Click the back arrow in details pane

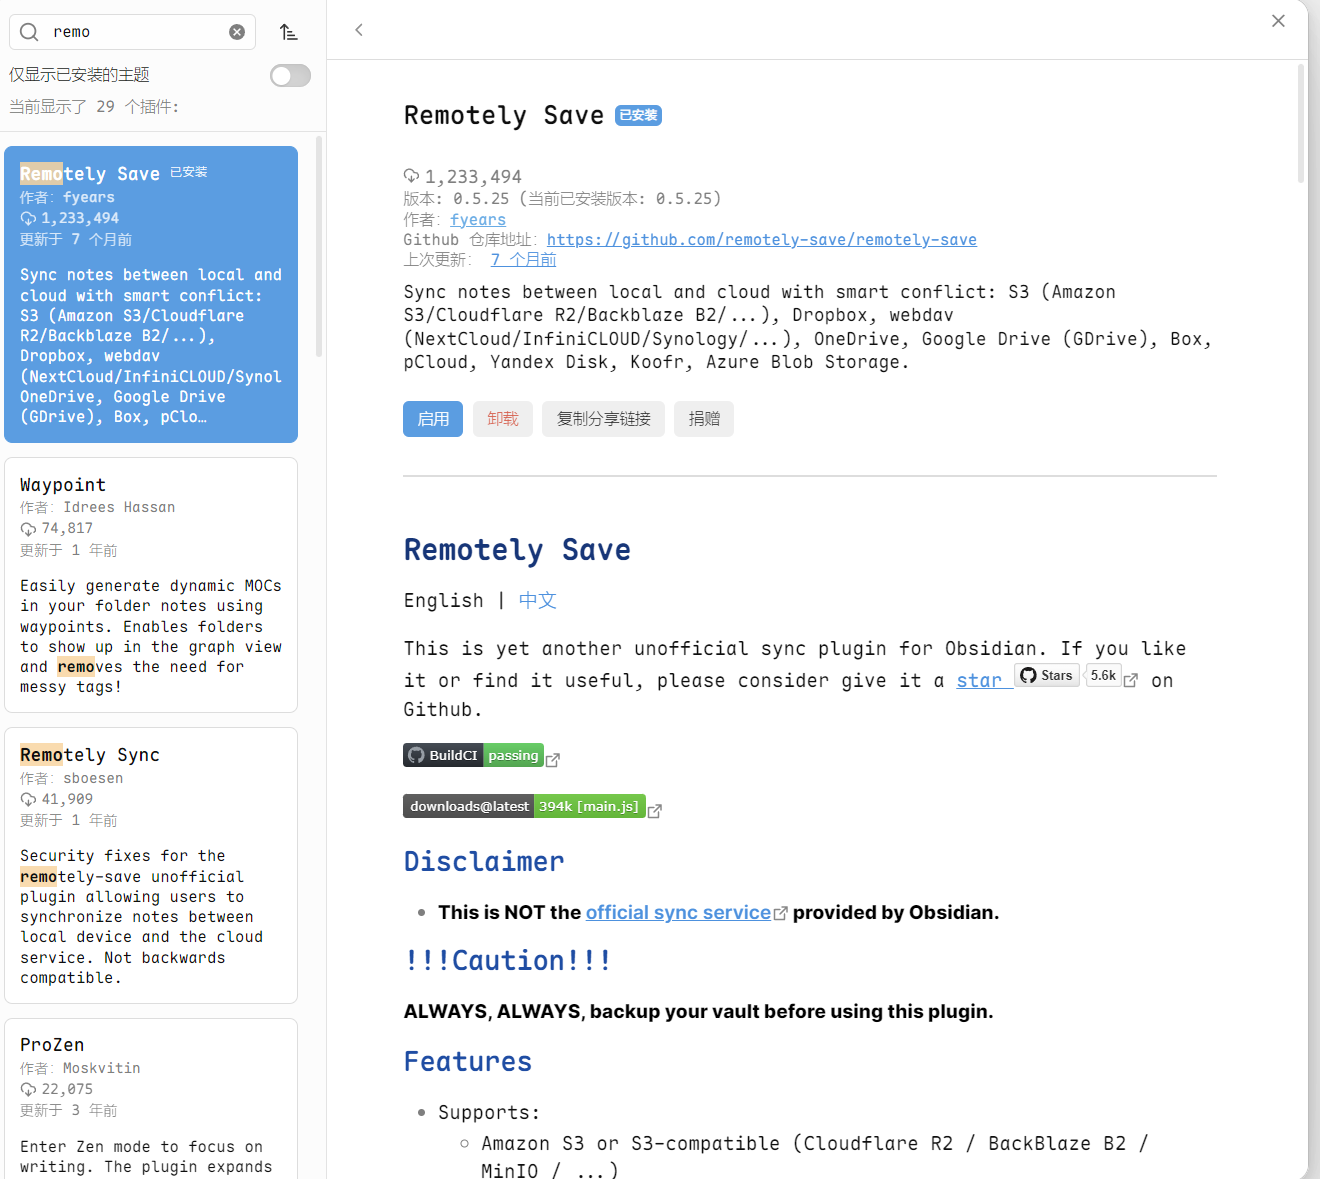(x=359, y=30)
